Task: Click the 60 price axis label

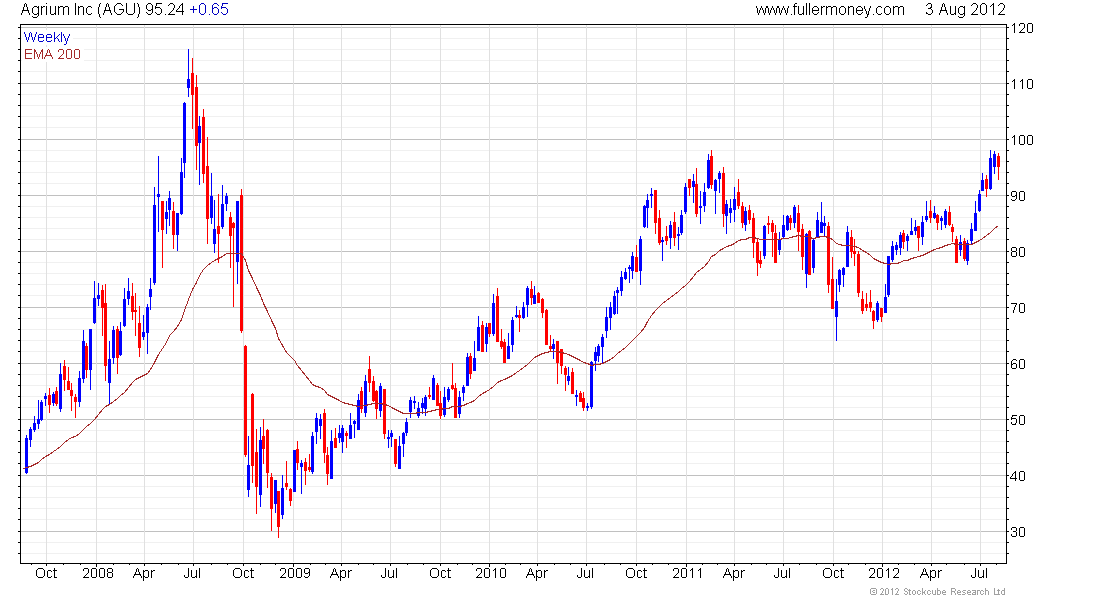Action: (x=1018, y=364)
